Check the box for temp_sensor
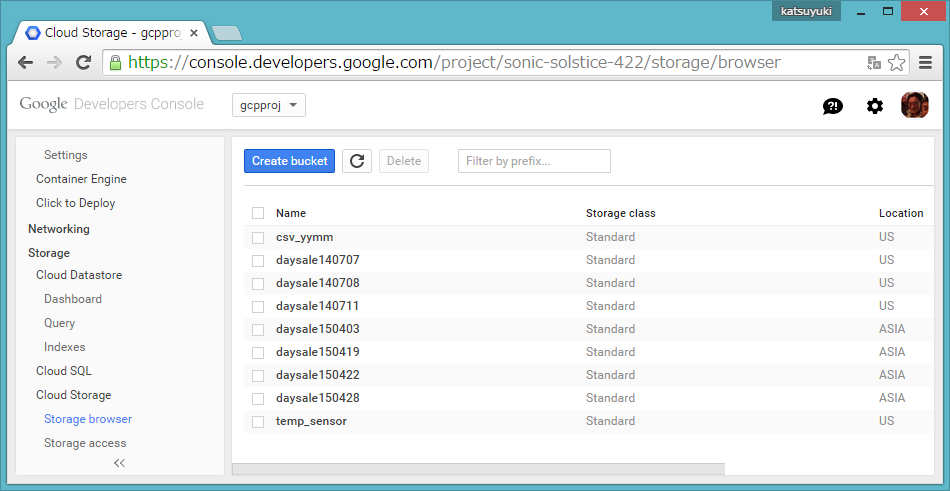The width and height of the screenshot is (950, 491). click(x=258, y=421)
